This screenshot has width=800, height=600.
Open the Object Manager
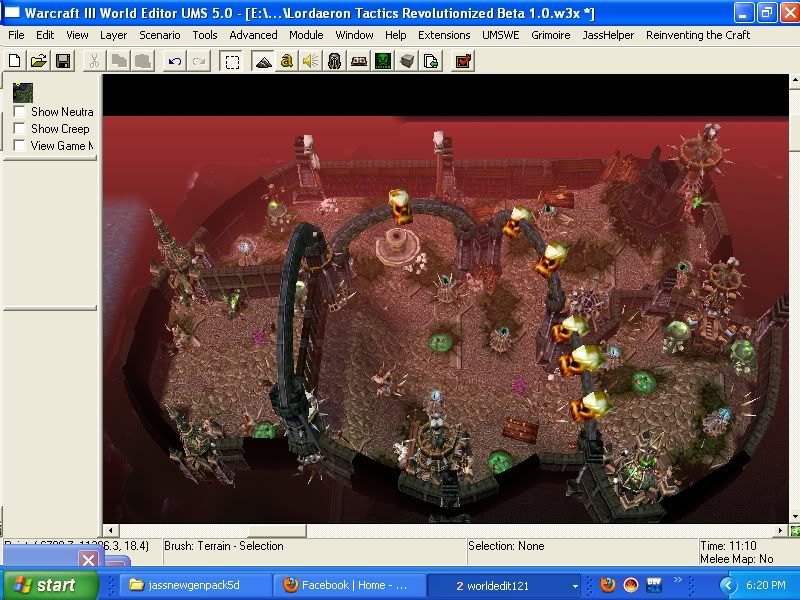pos(407,61)
